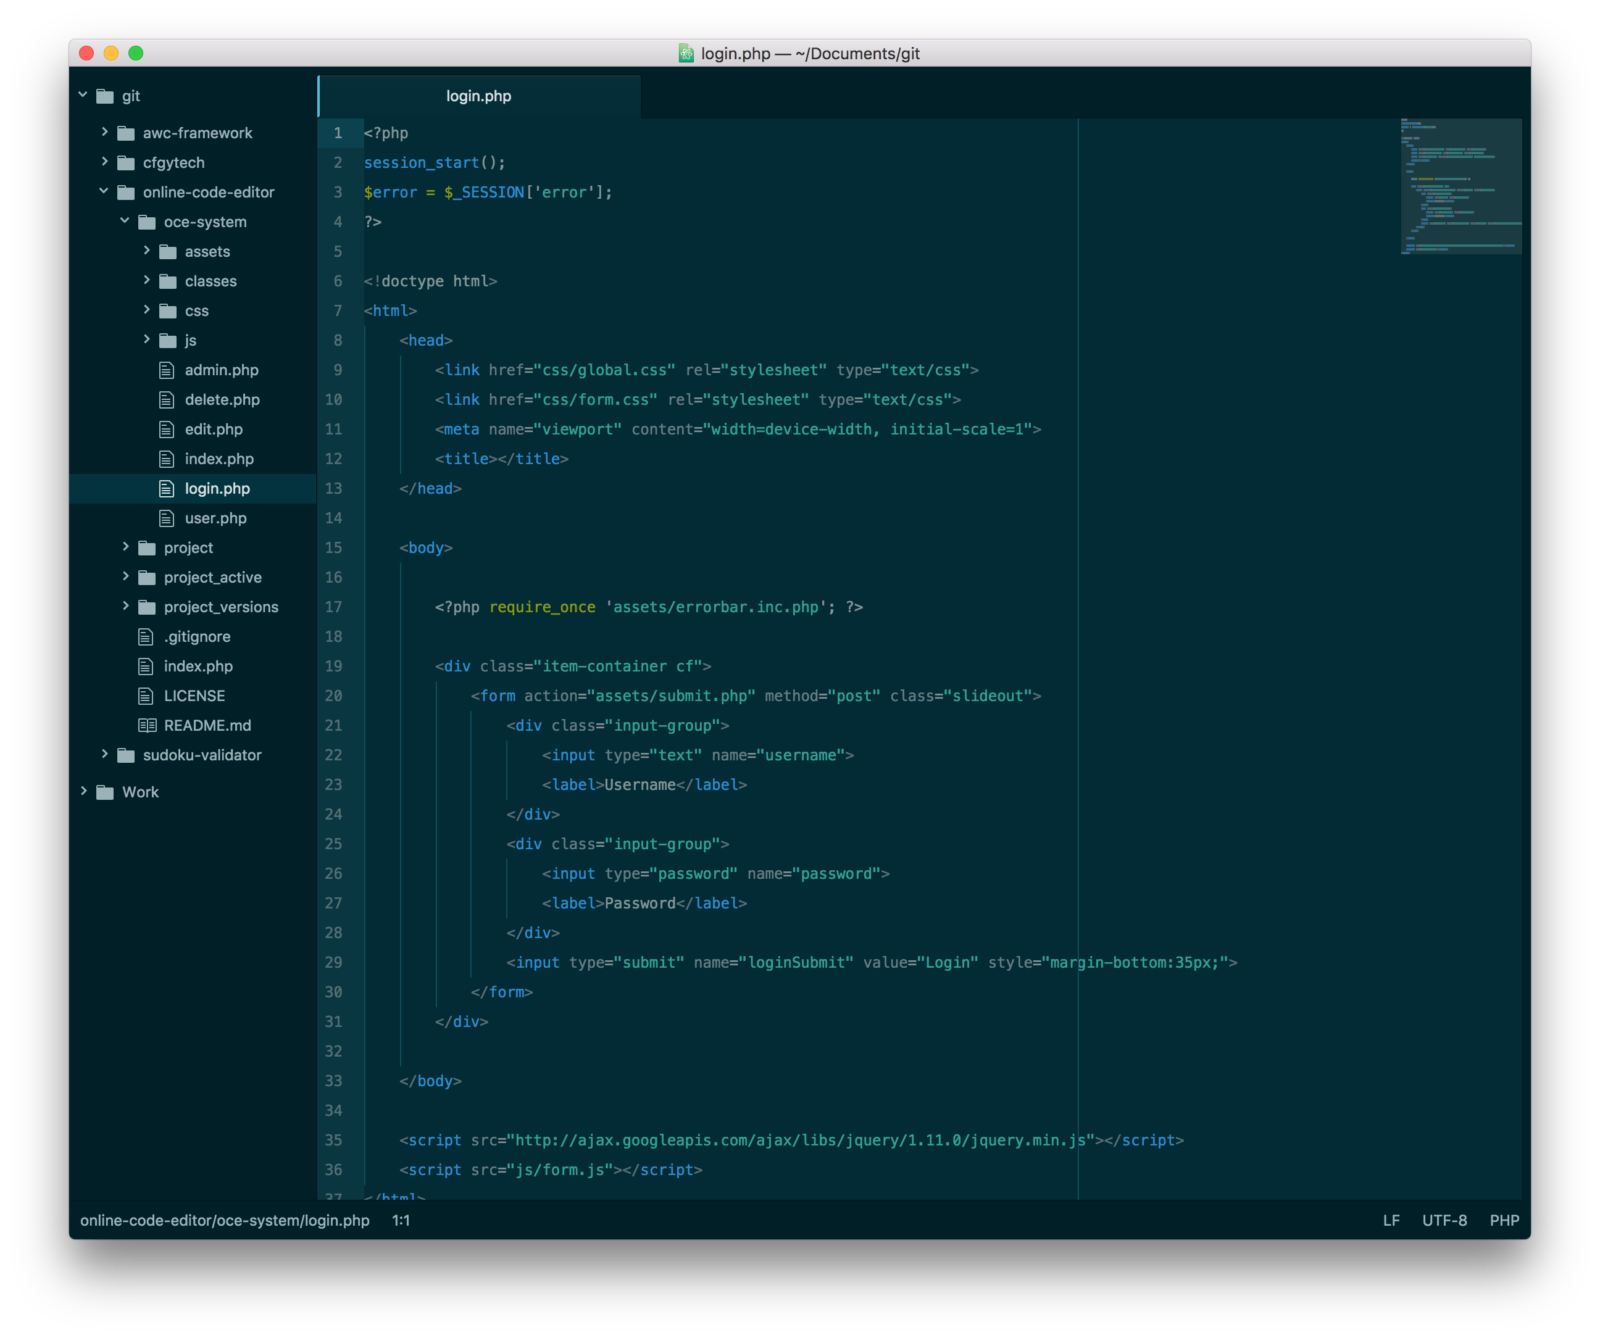Image resolution: width=1600 pixels, height=1338 pixels.
Task: Click the project_active folder icon
Action: coord(147,578)
